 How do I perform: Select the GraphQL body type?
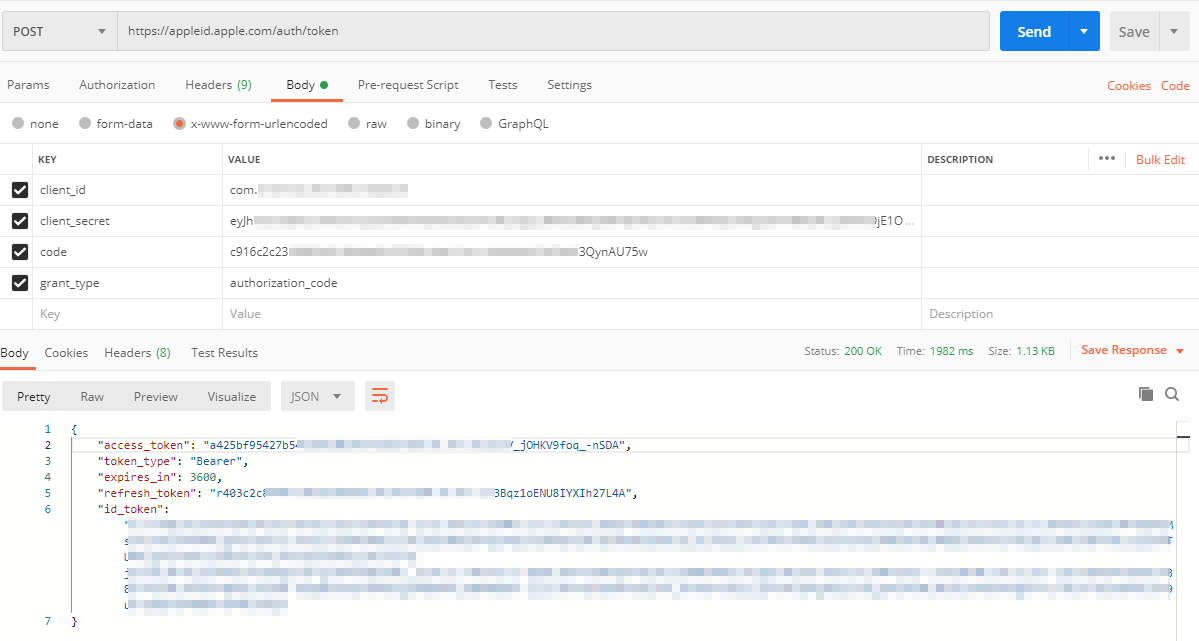(x=514, y=123)
